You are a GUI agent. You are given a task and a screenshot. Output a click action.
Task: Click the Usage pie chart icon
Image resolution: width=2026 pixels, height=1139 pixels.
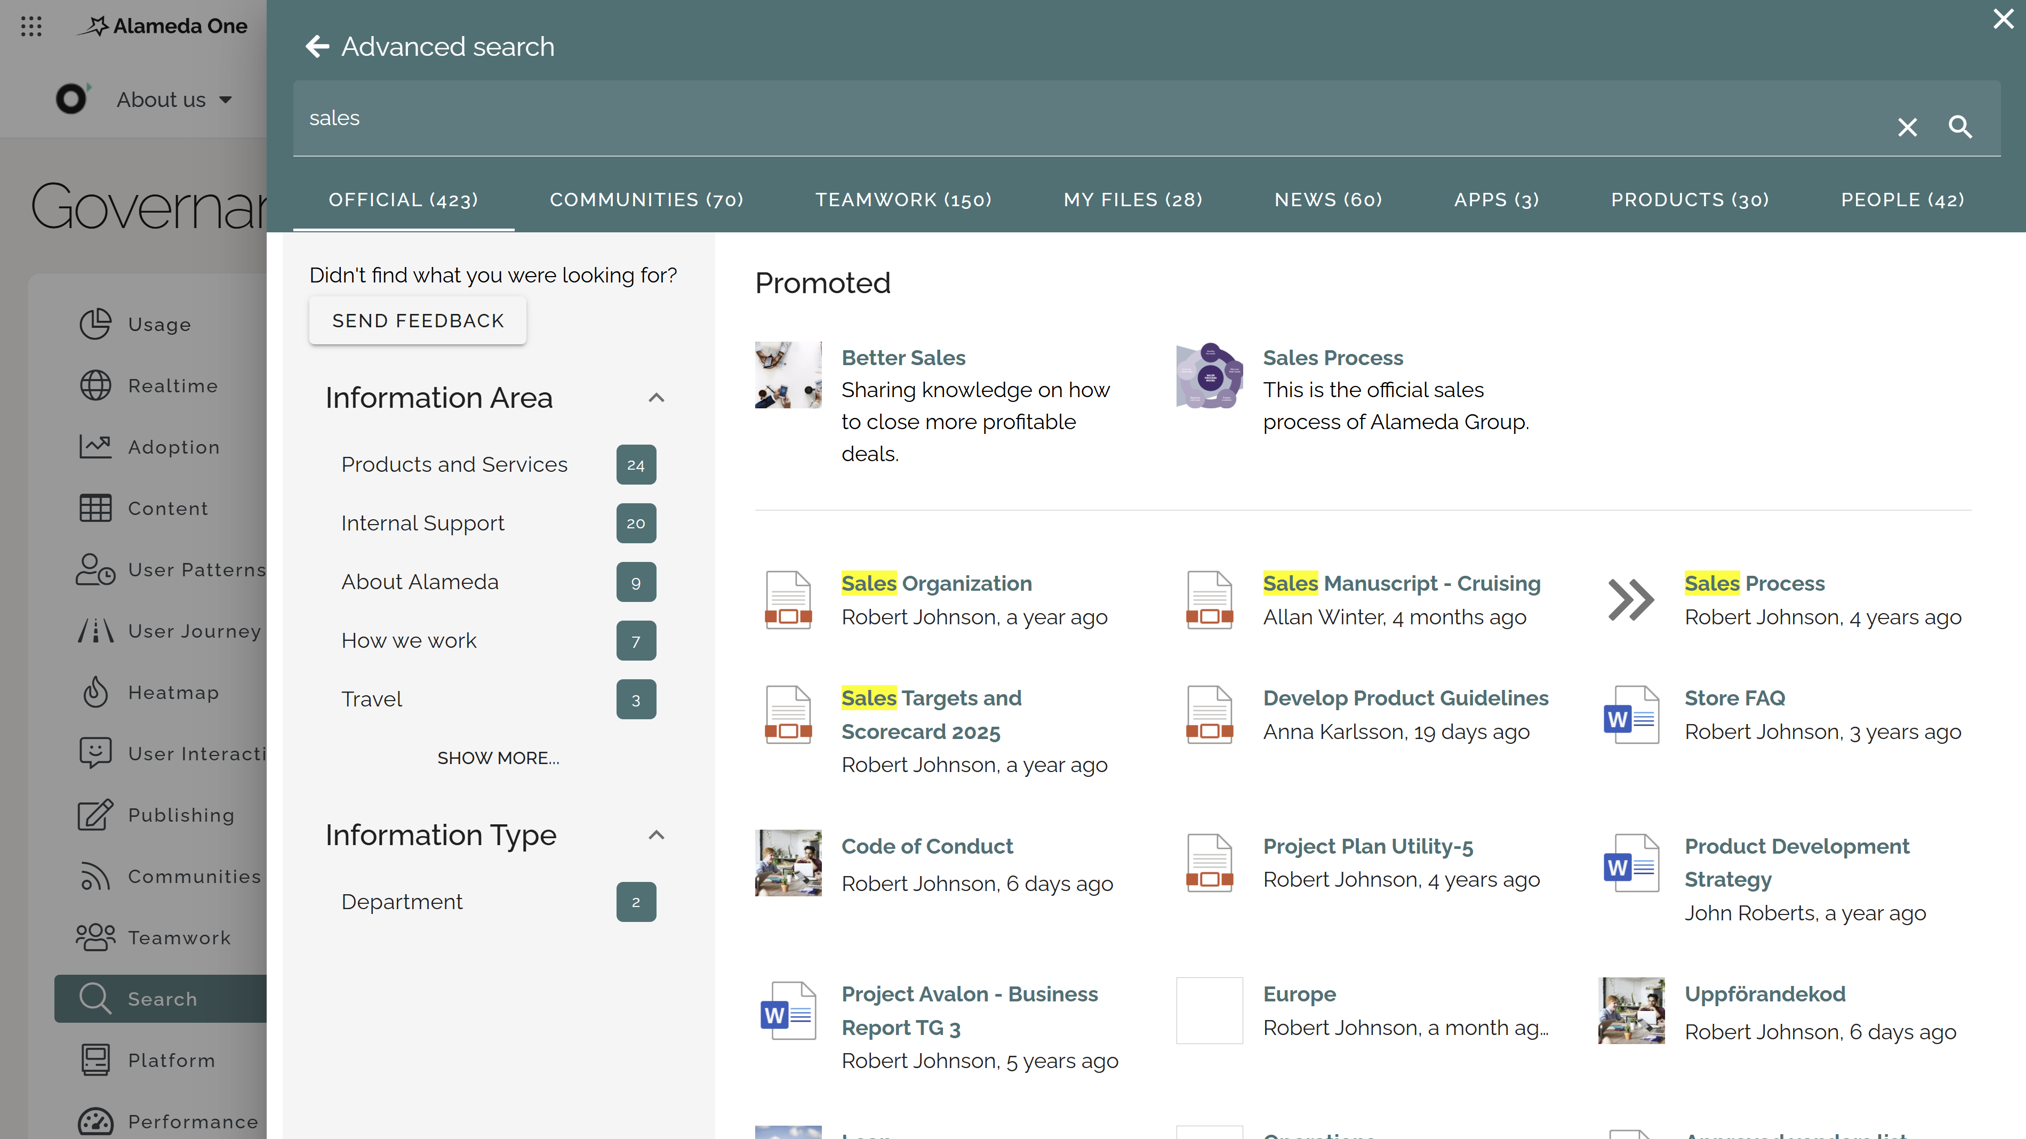[x=95, y=324]
